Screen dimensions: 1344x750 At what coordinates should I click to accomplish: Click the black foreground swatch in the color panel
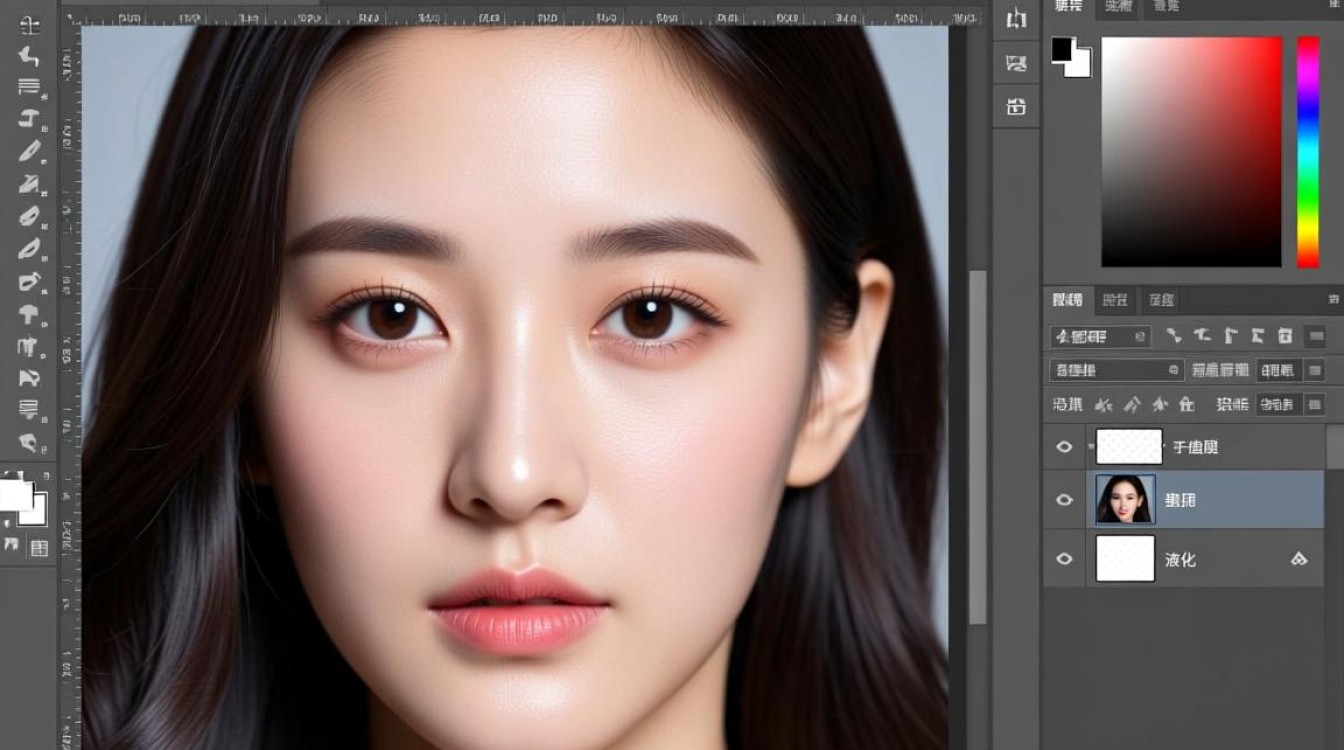[x=1062, y=48]
